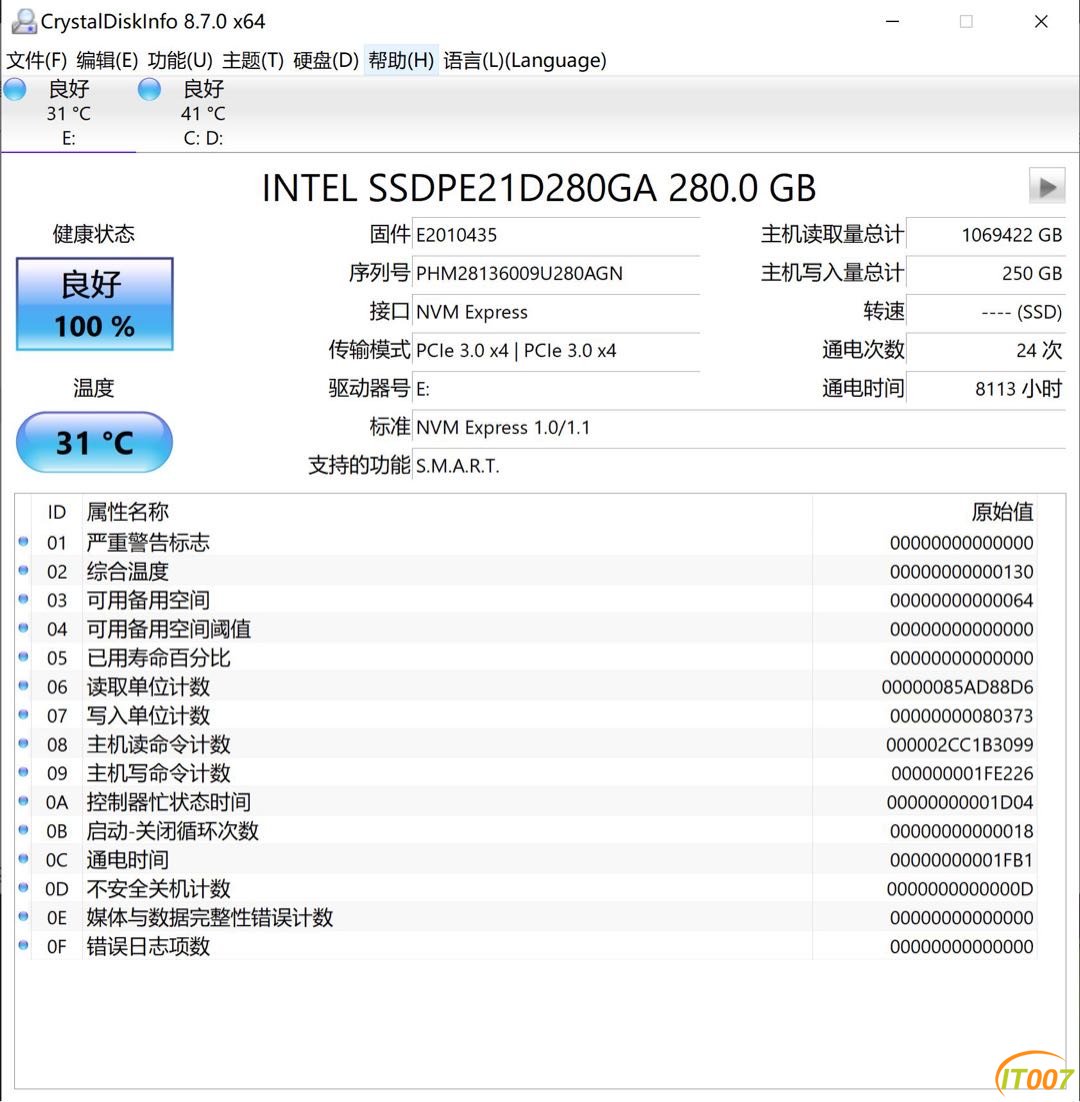Click status dot of row 0B 启动-关闭循环次数
This screenshot has width=1080, height=1102.
click(x=23, y=829)
